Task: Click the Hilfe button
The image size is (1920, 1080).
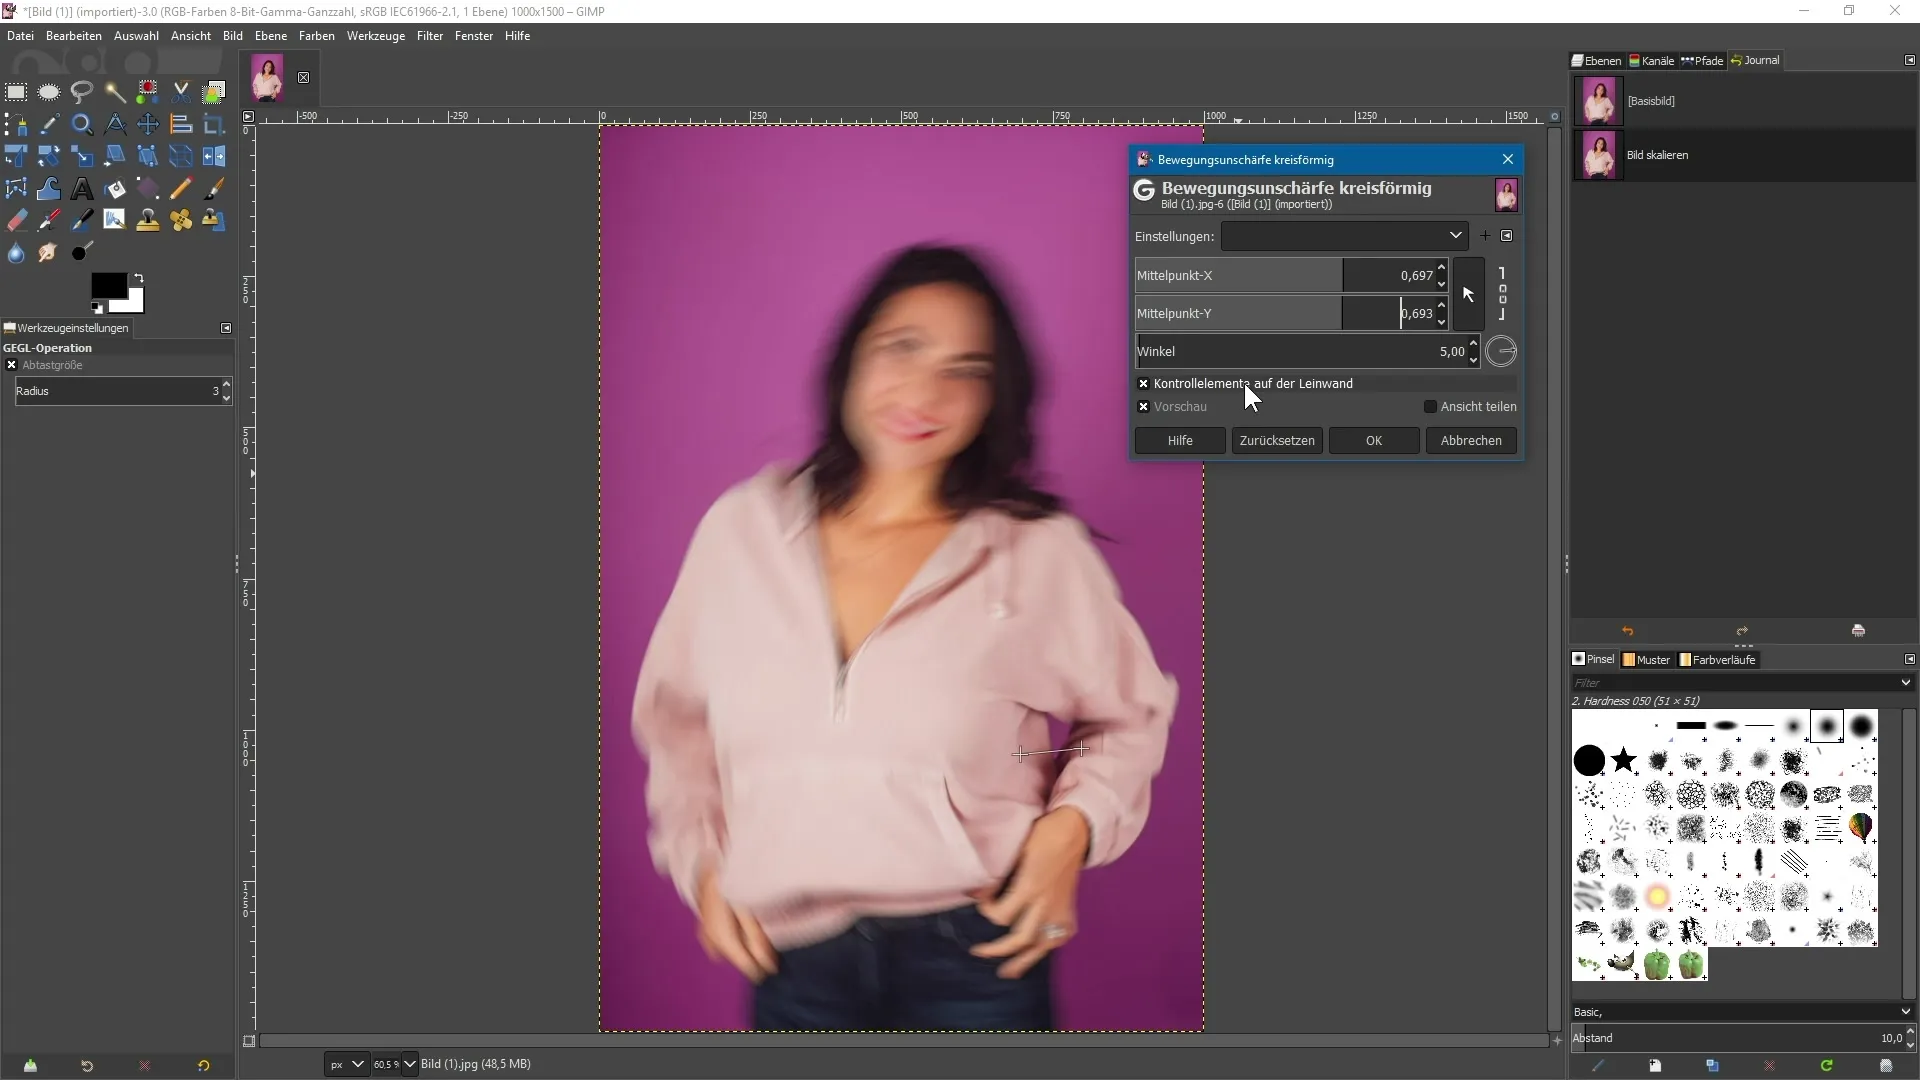Action: [1180, 441]
